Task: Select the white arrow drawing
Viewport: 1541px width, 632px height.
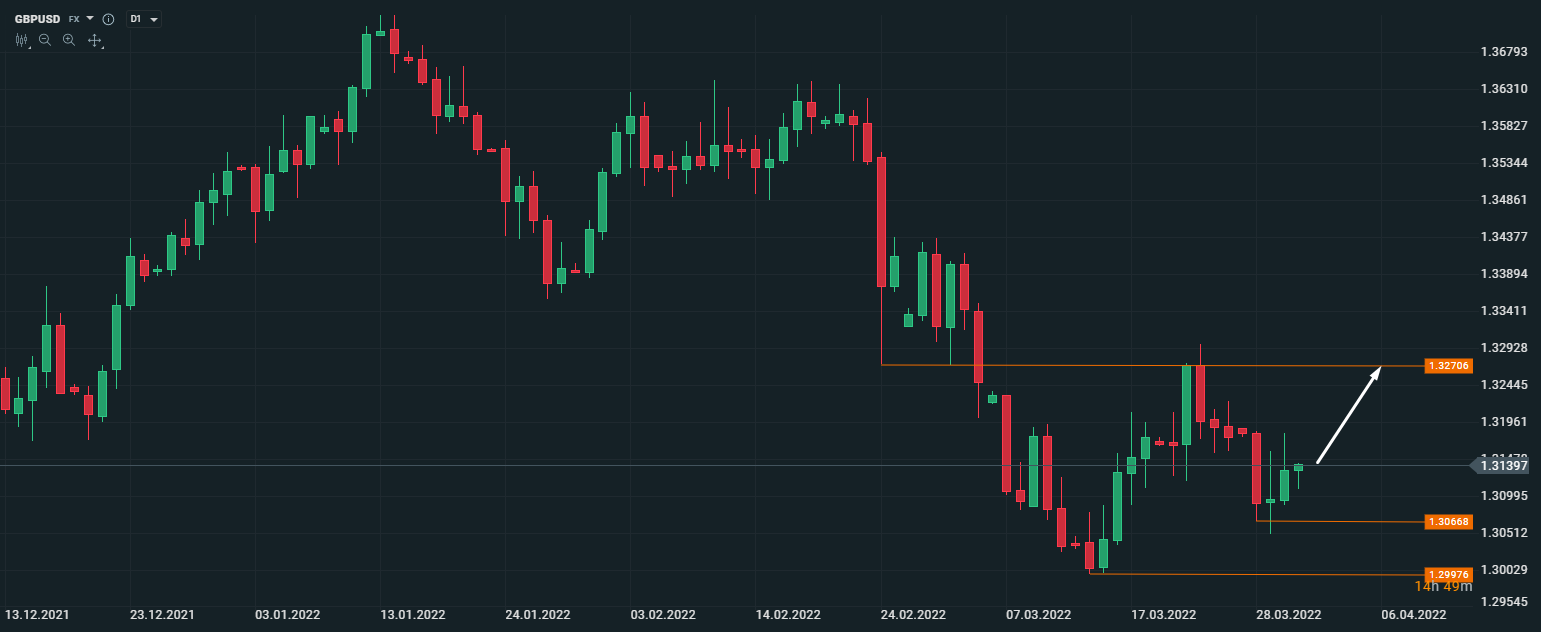Action: 1348,416
